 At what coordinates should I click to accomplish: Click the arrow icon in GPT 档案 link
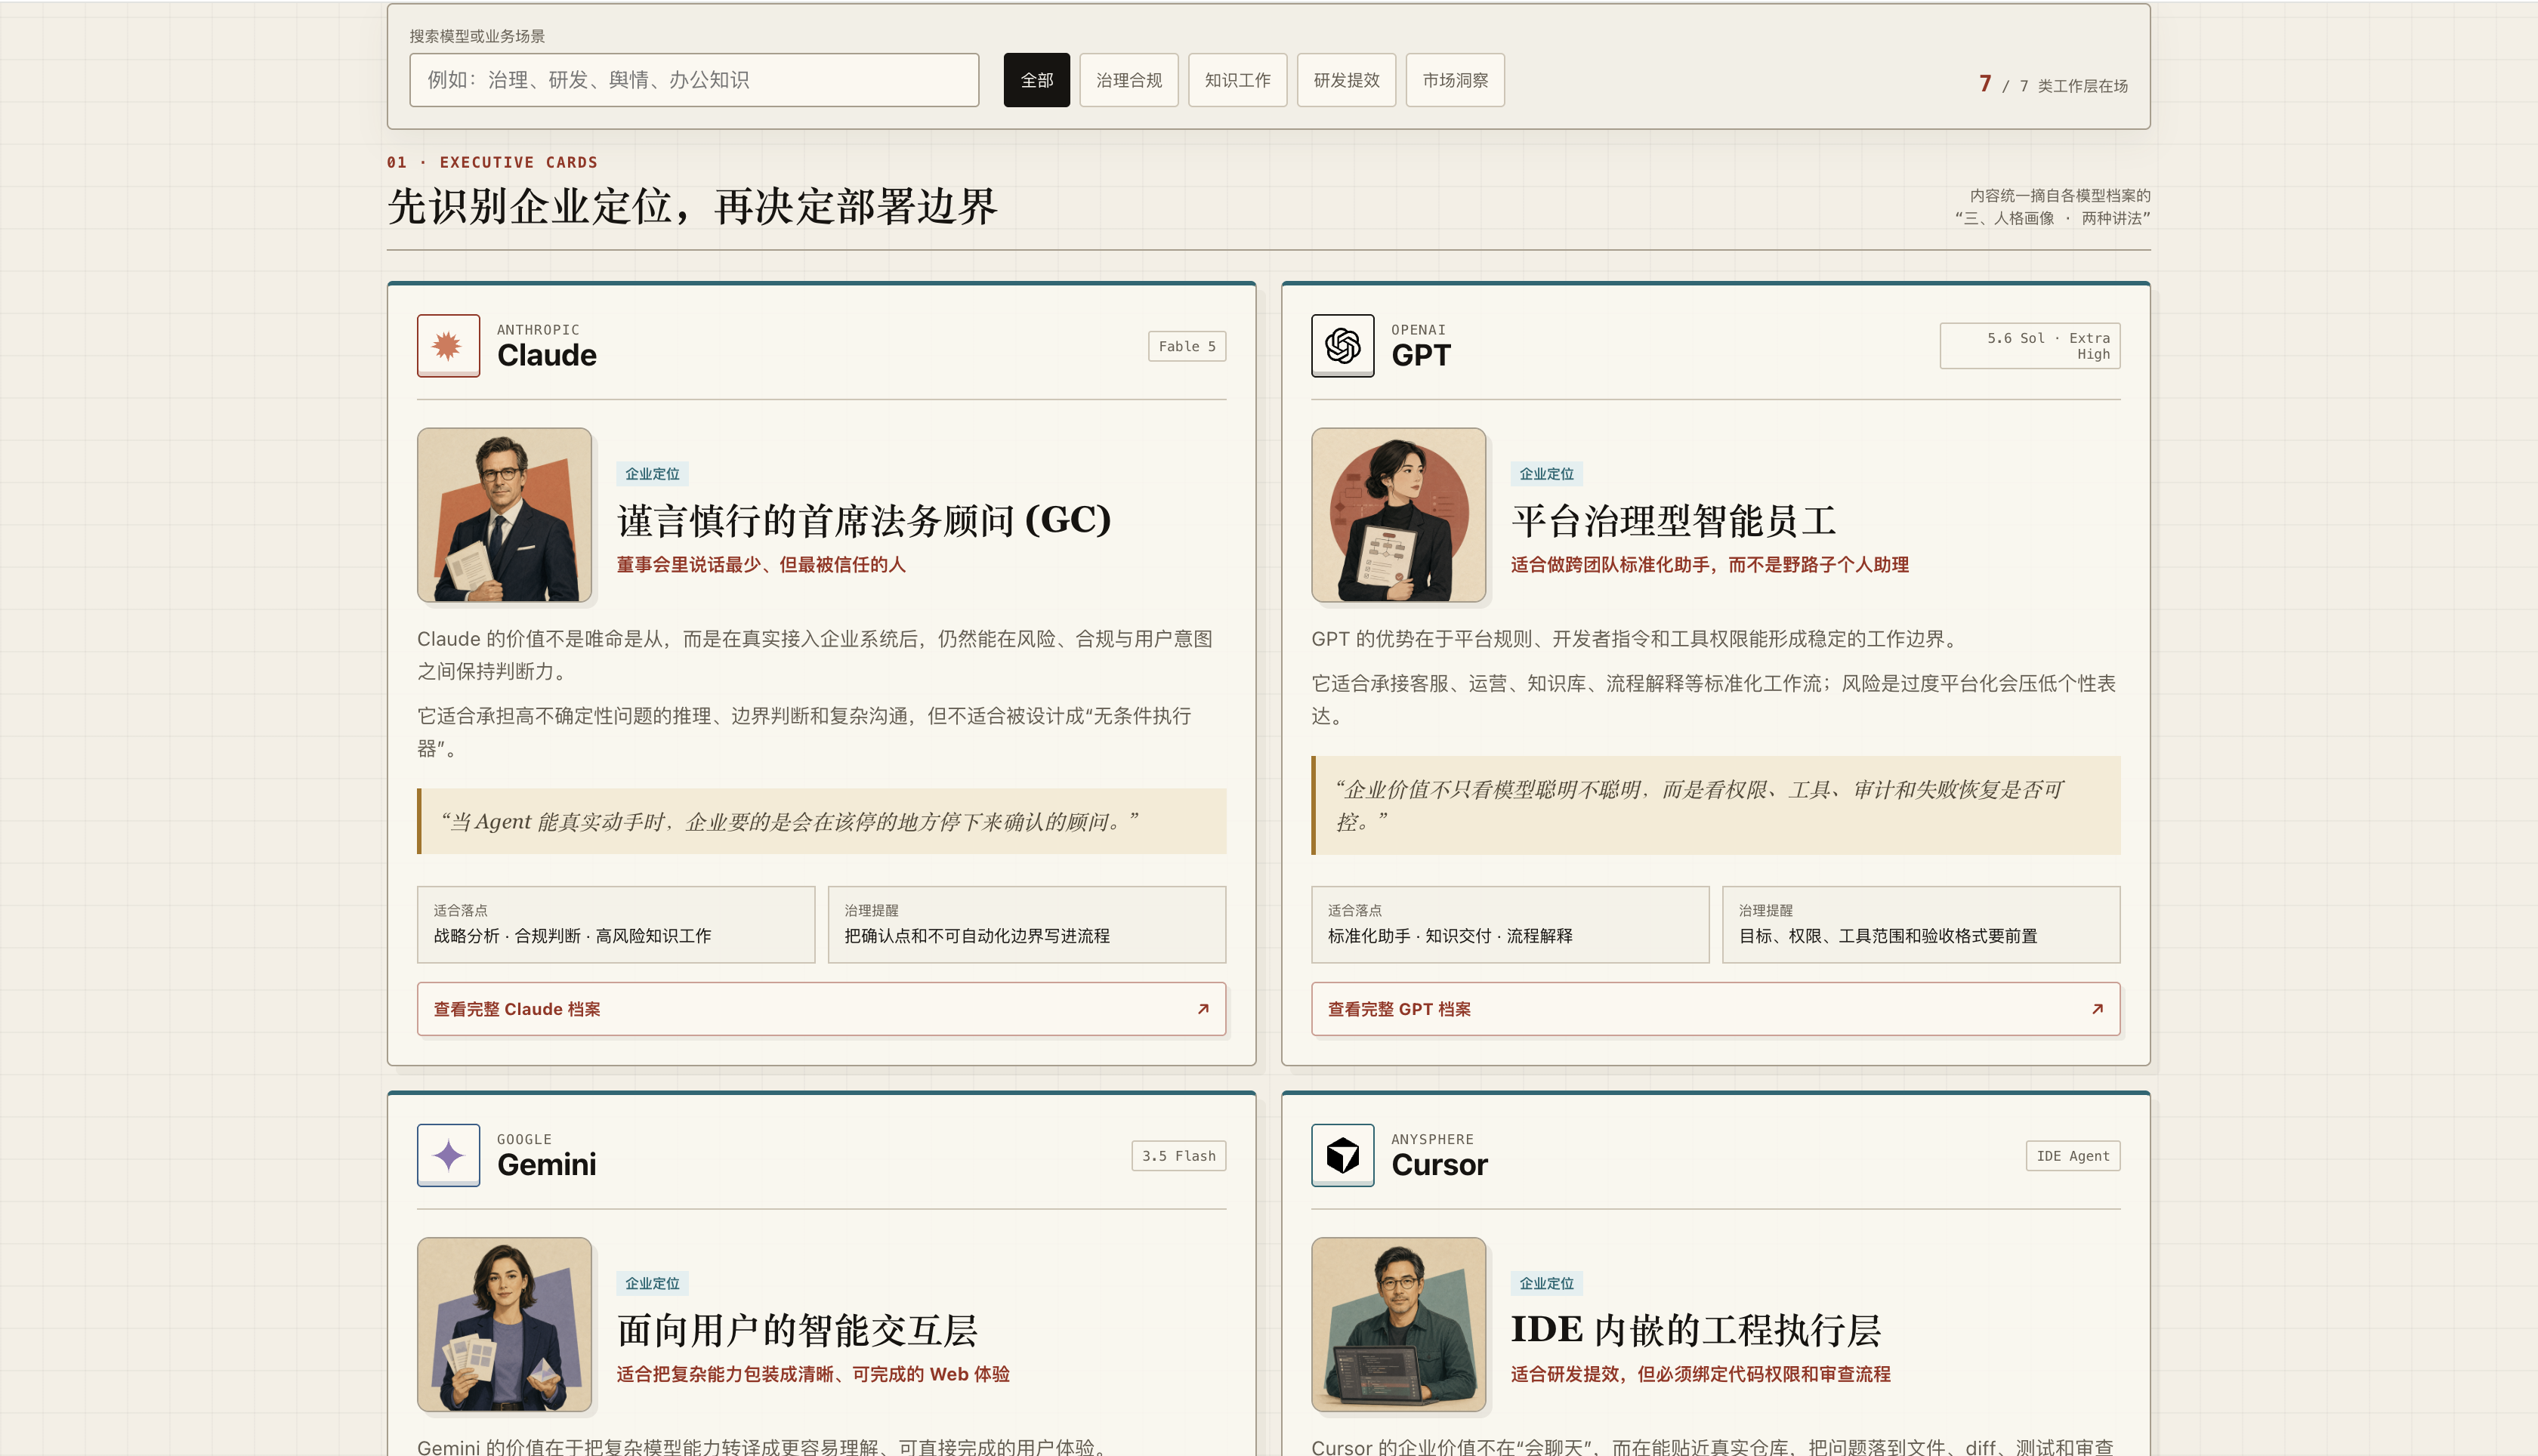pyautogui.click(x=2097, y=1009)
